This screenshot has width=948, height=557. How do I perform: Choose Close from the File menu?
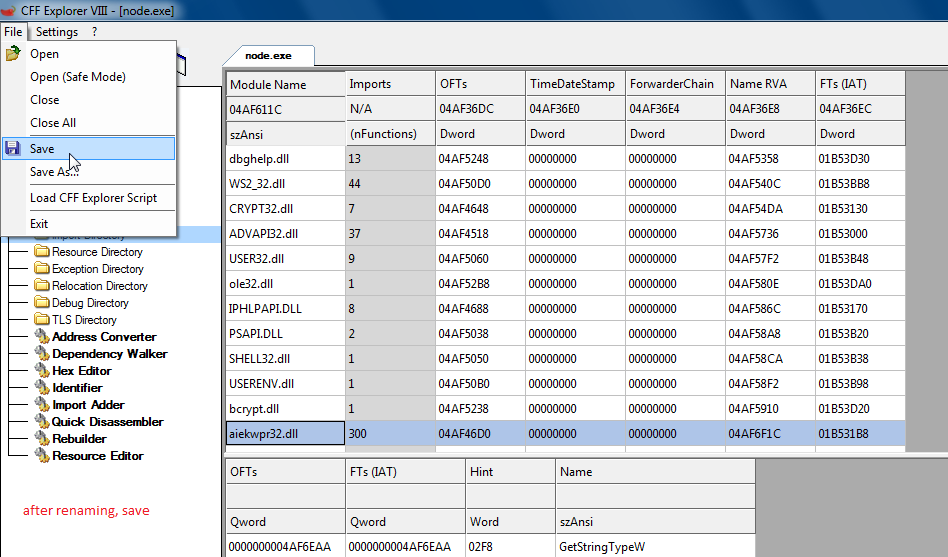pos(88,100)
